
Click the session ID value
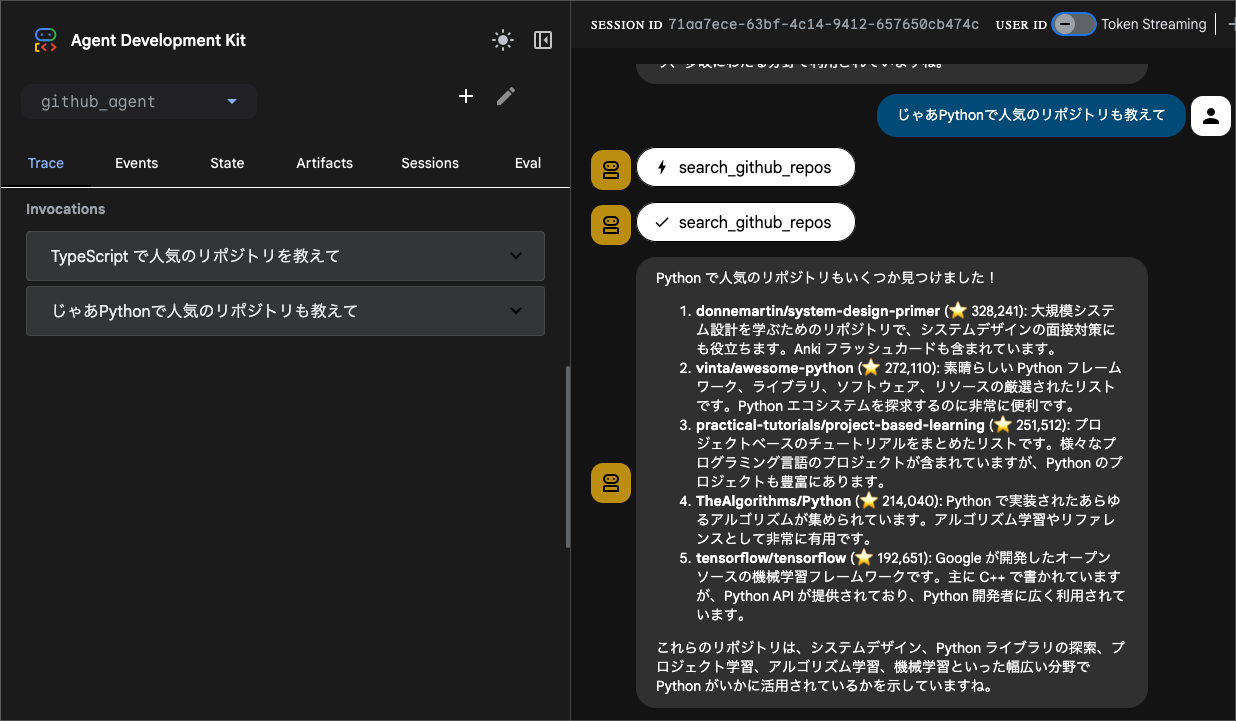pyautogui.click(x=824, y=25)
